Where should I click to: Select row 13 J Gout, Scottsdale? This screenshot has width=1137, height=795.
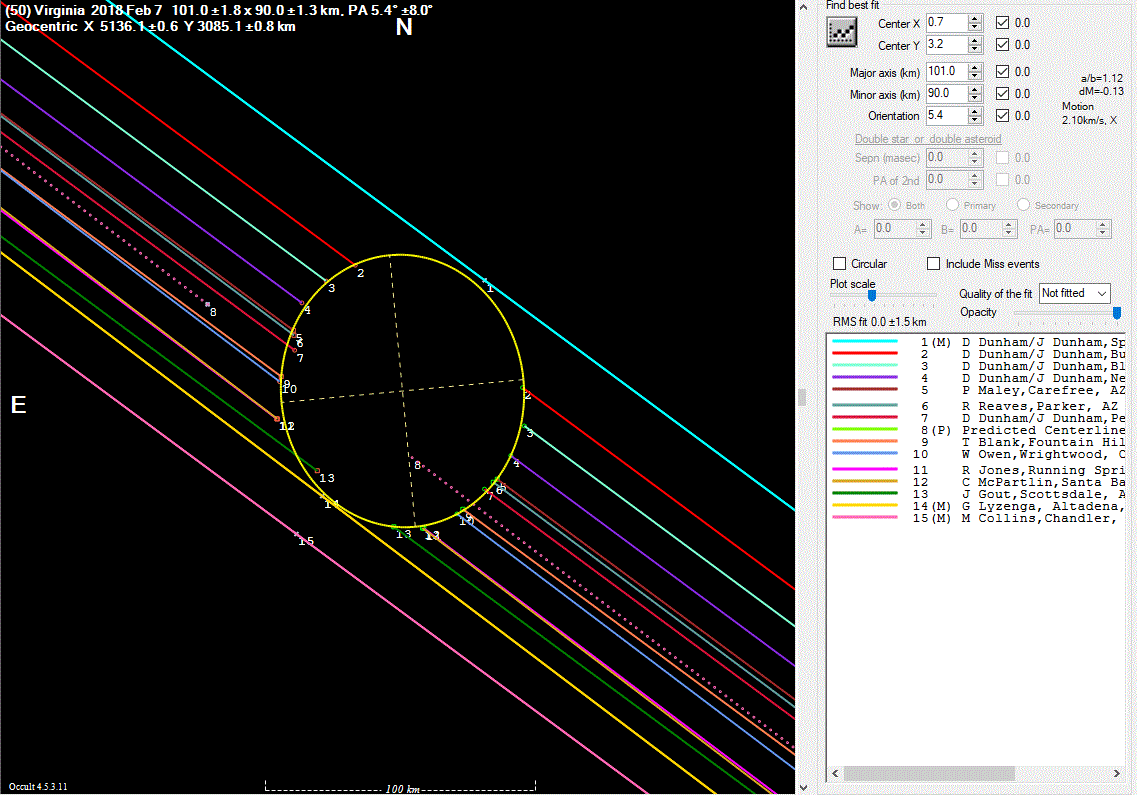point(977,494)
